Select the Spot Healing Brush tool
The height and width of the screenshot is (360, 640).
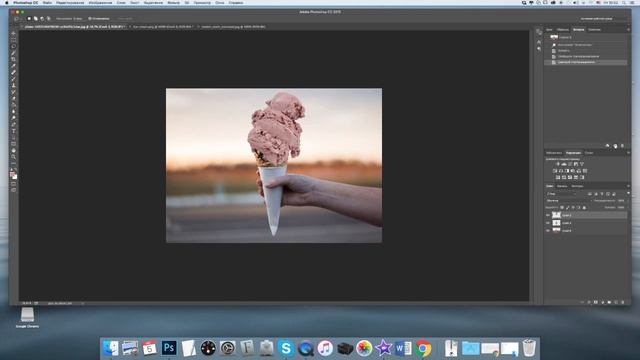coord(13,72)
